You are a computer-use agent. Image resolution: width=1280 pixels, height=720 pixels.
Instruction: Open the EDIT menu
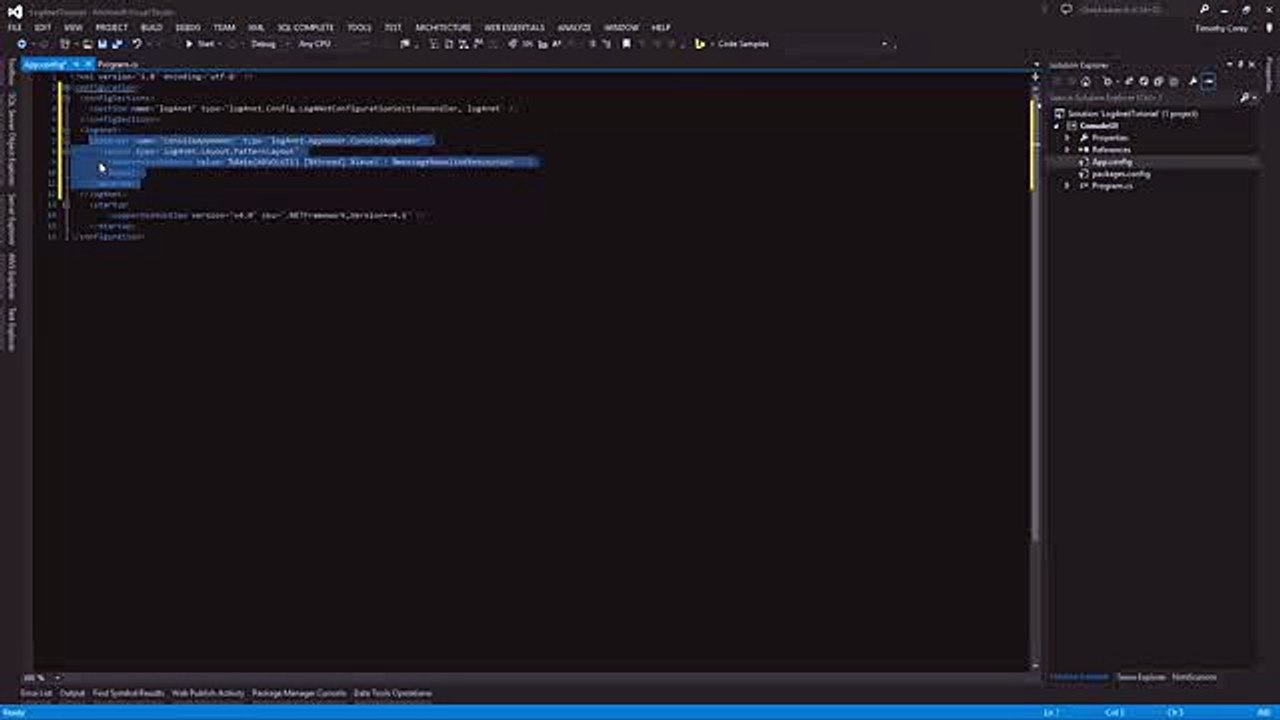43,28
